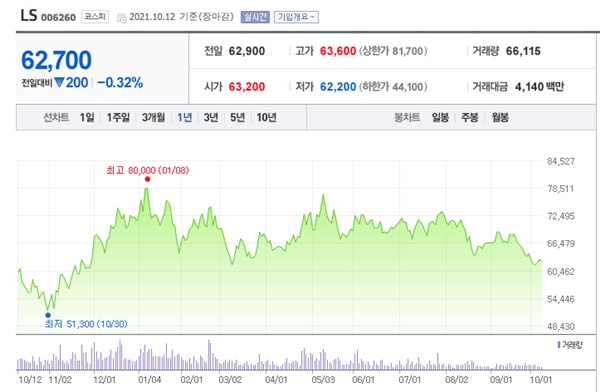Click the blue 최저 51,300 low marker
600x392 pixels.
click(x=48, y=315)
